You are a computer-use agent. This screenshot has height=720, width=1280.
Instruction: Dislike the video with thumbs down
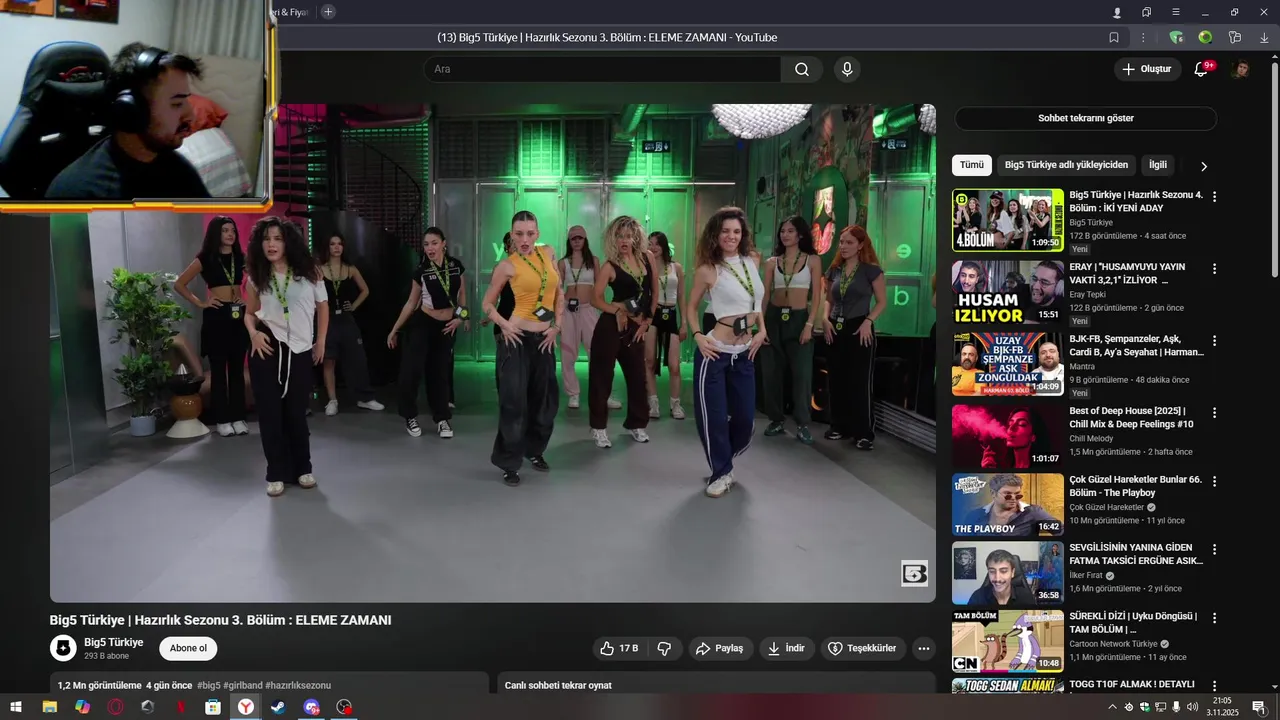tap(664, 648)
